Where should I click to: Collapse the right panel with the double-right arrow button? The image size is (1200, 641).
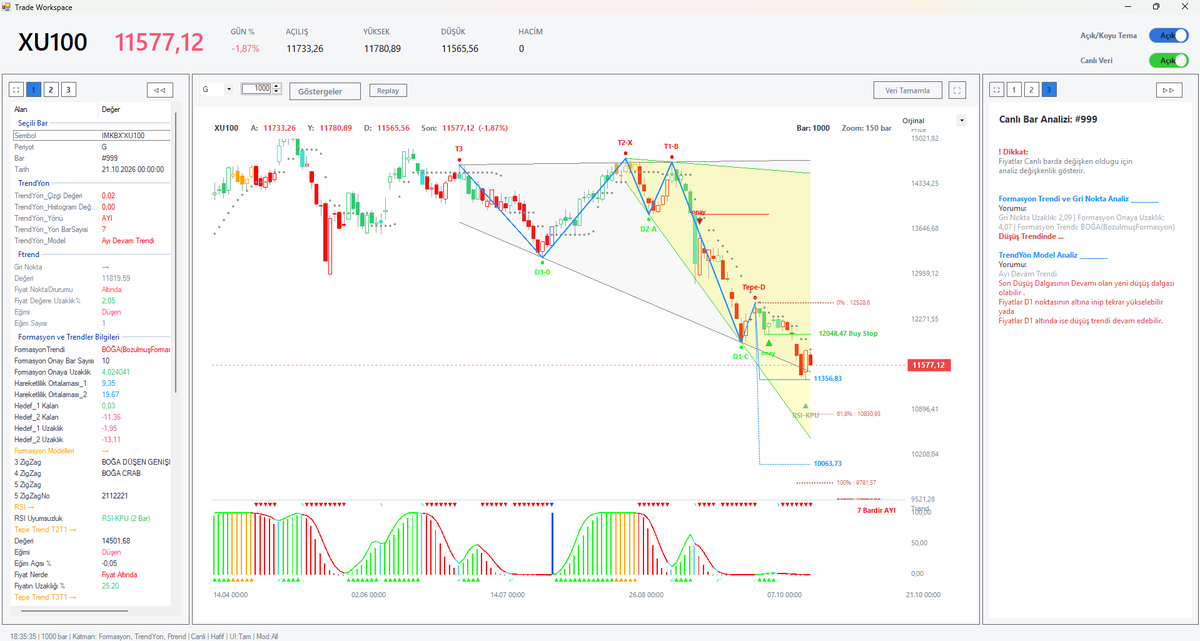tap(1167, 90)
